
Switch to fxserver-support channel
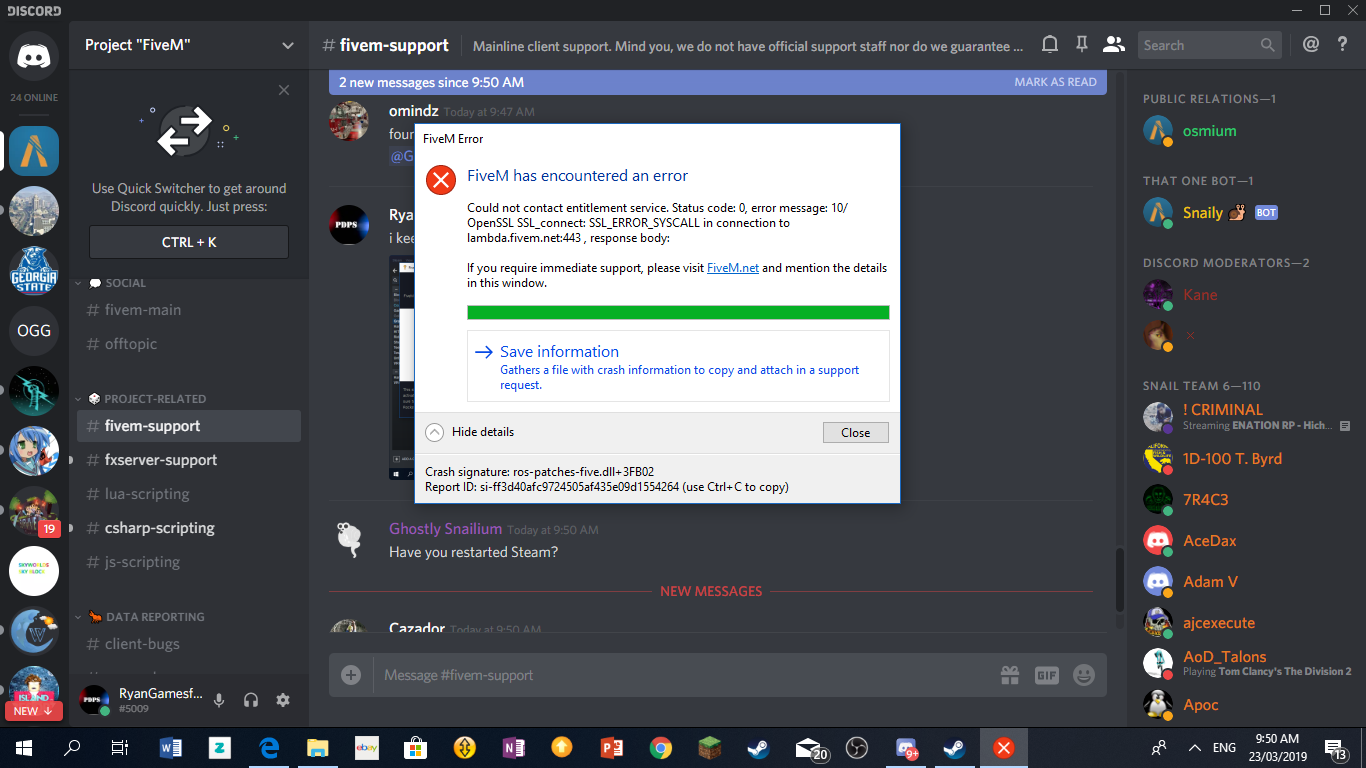[189, 460]
